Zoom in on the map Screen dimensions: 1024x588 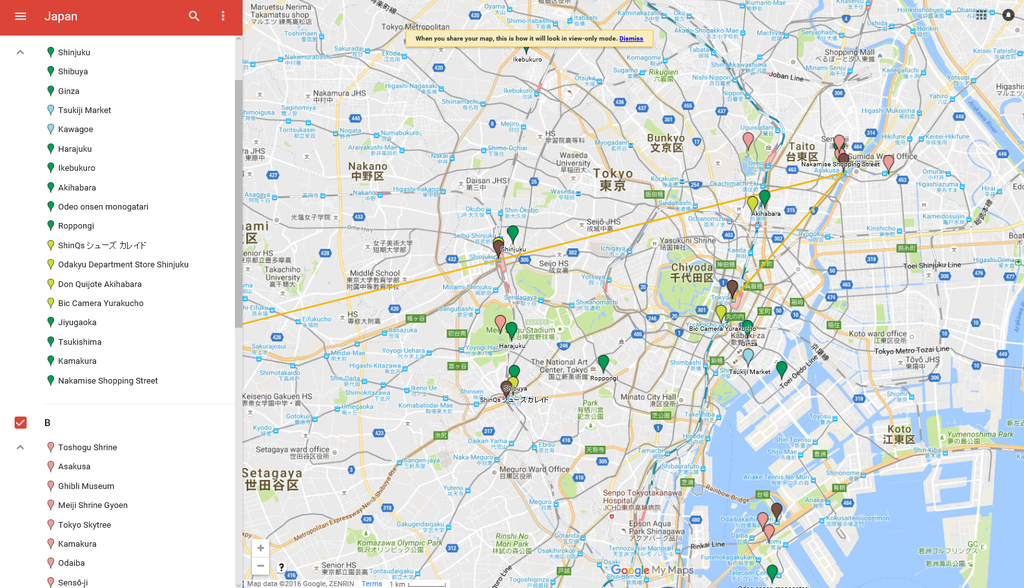(260, 548)
